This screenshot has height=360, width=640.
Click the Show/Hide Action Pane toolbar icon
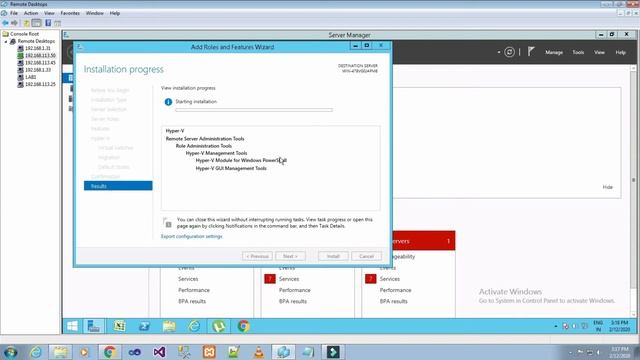(58, 23)
